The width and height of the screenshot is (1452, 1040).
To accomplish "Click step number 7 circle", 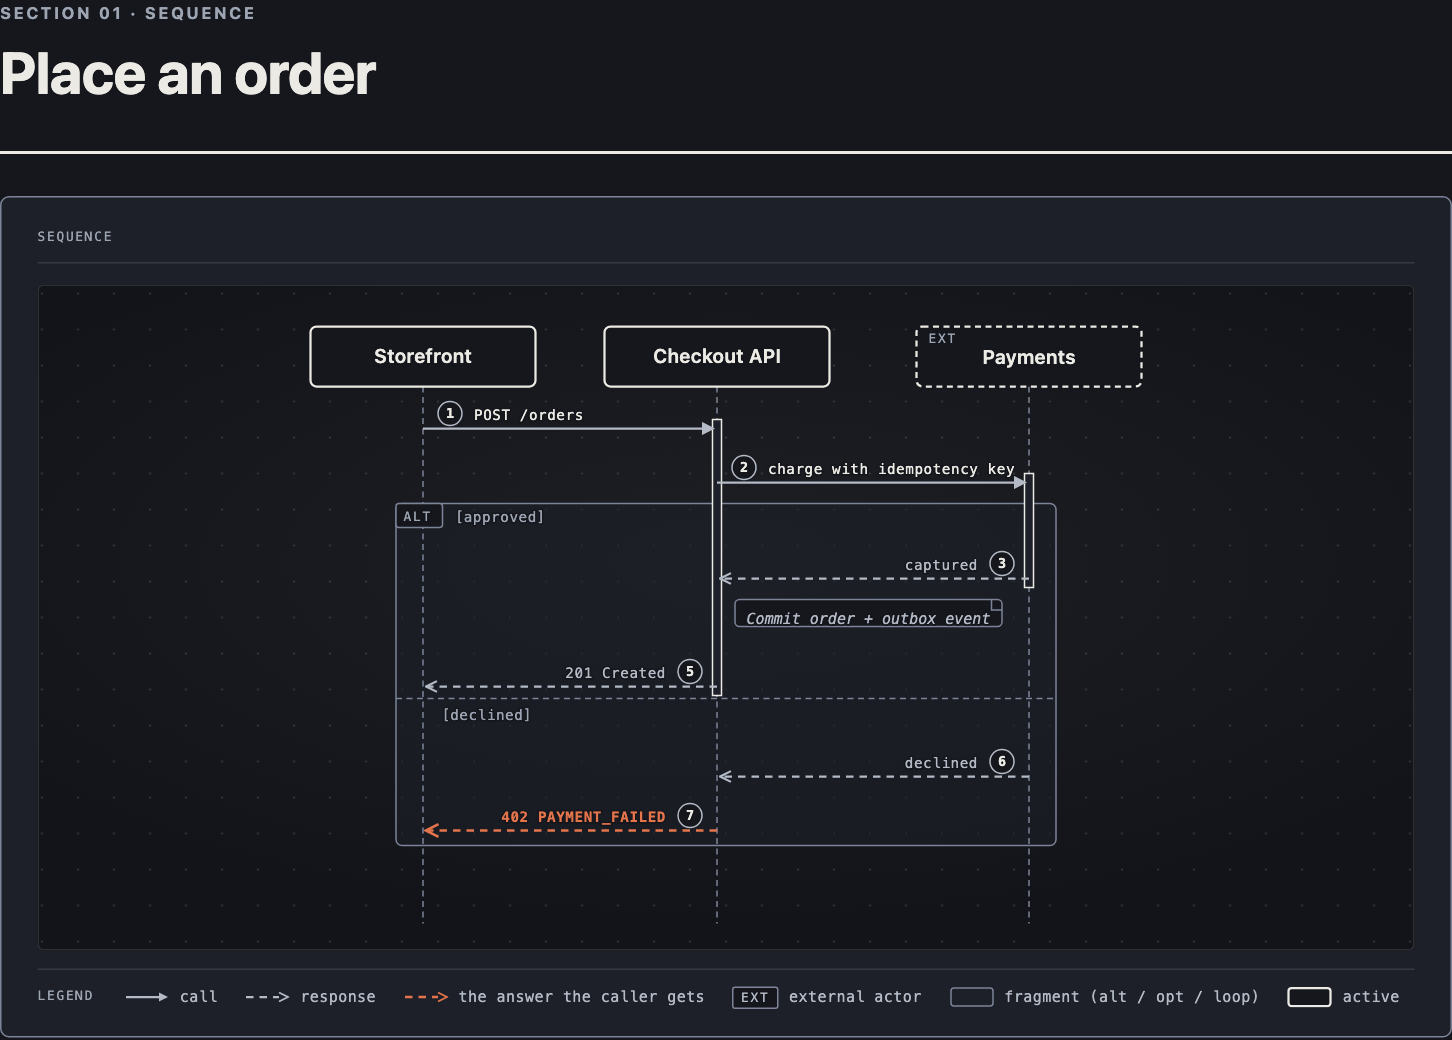I will 690,815.
